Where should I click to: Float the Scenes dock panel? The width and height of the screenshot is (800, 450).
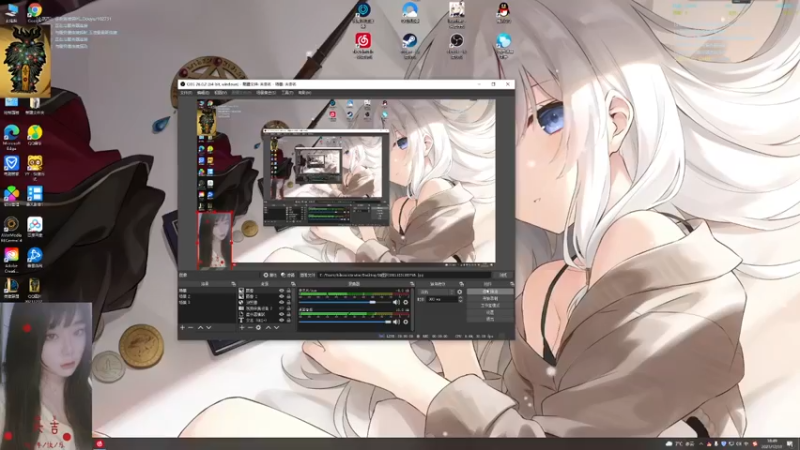(x=234, y=284)
